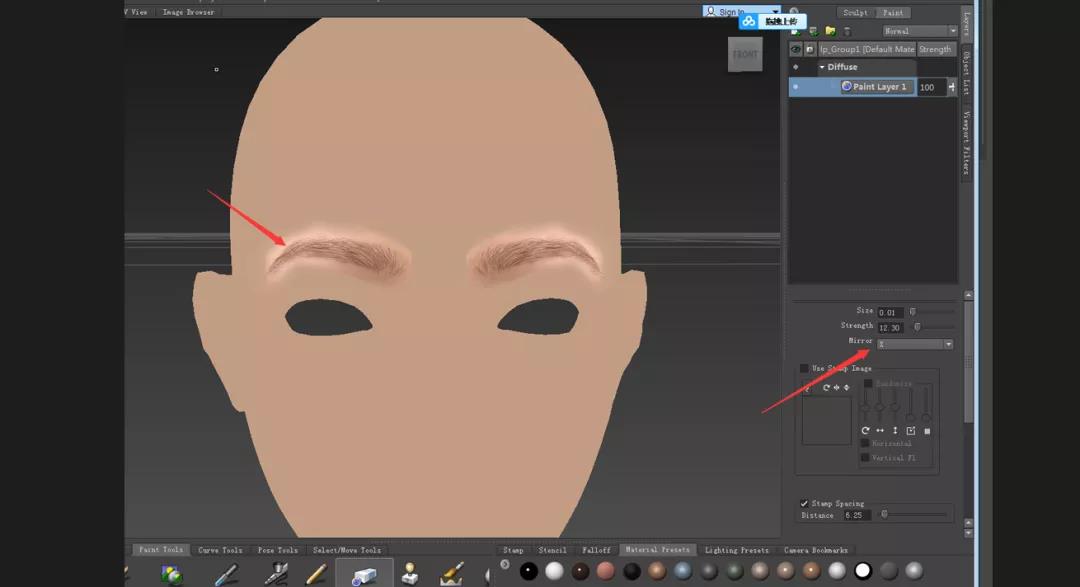Open the Mirror dropdown

915,344
